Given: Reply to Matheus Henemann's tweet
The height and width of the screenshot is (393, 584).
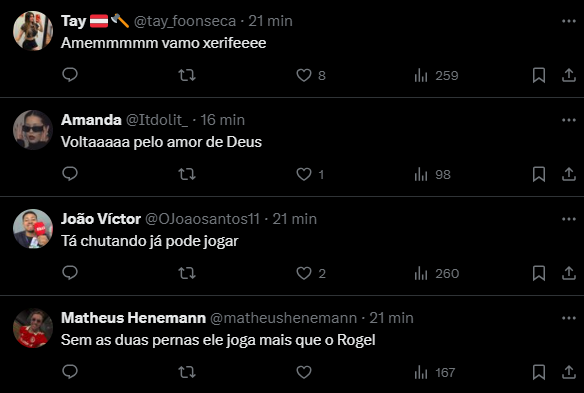Looking at the screenshot, I should click(70, 371).
